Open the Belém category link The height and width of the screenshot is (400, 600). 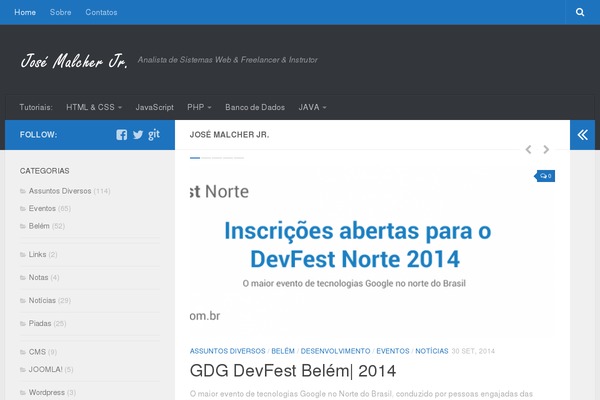(39, 226)
